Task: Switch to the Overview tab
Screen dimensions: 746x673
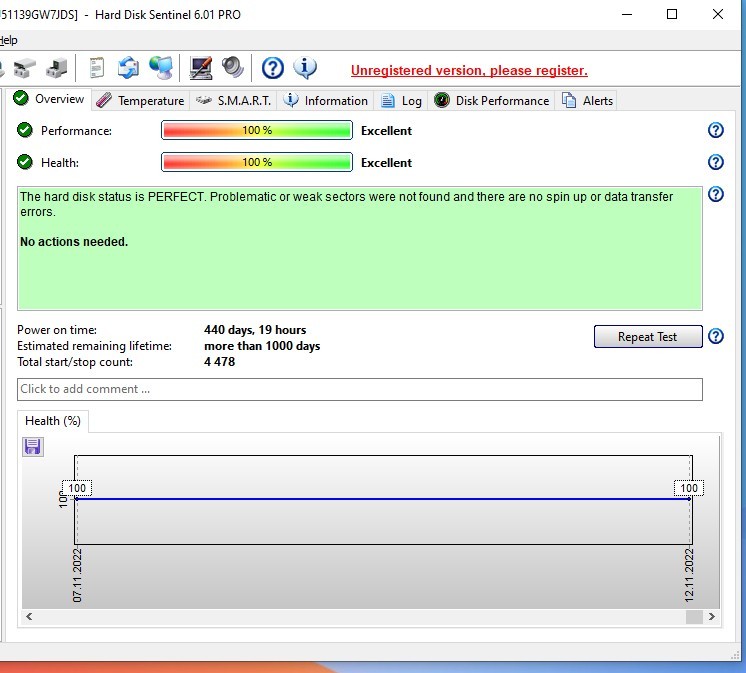Action: [x=49, y=99]
